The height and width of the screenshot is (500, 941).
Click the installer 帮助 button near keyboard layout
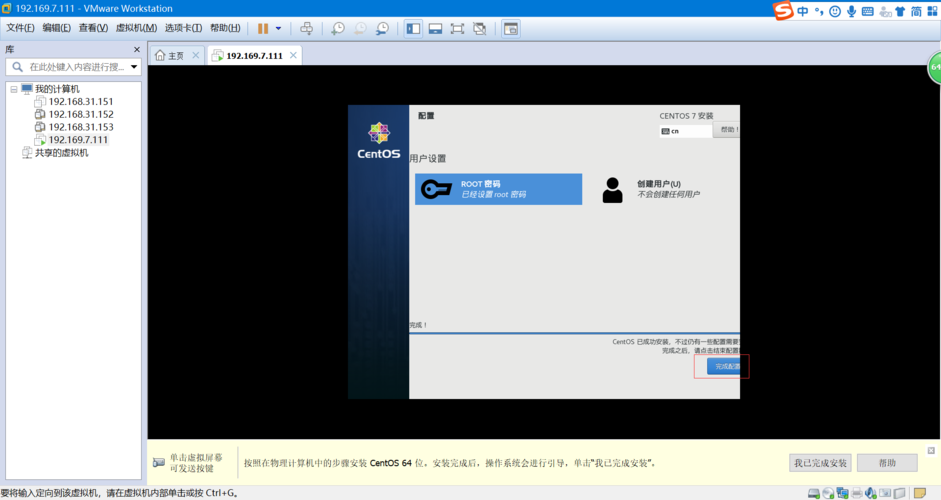[x=726, y=130]
